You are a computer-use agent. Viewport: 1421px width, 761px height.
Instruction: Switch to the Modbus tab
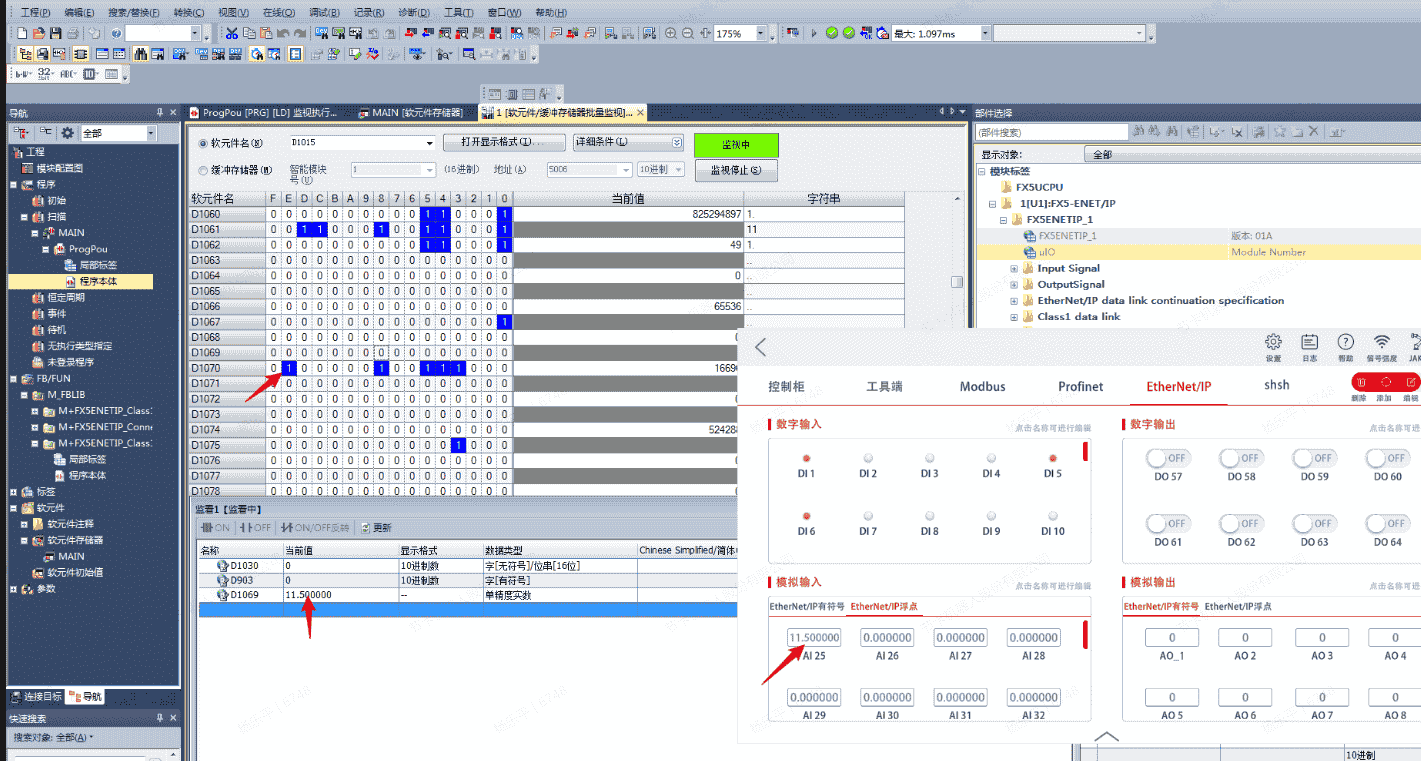982,386
